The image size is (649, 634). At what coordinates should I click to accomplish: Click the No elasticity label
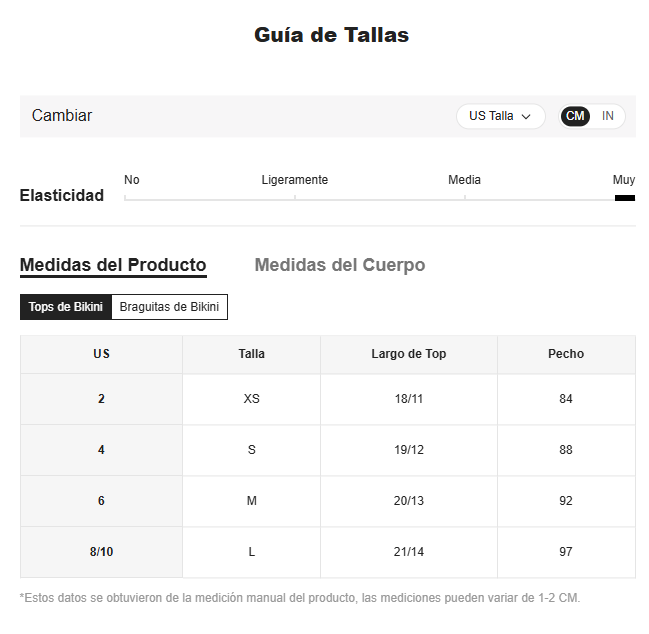[132, 180]
